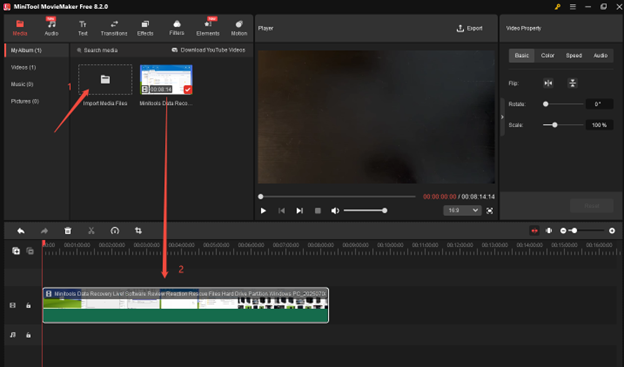This screenshot has height=367, width=624.
Task: Click the scale value 100% field
Action: pyautogui.click(x=599, y=125)
